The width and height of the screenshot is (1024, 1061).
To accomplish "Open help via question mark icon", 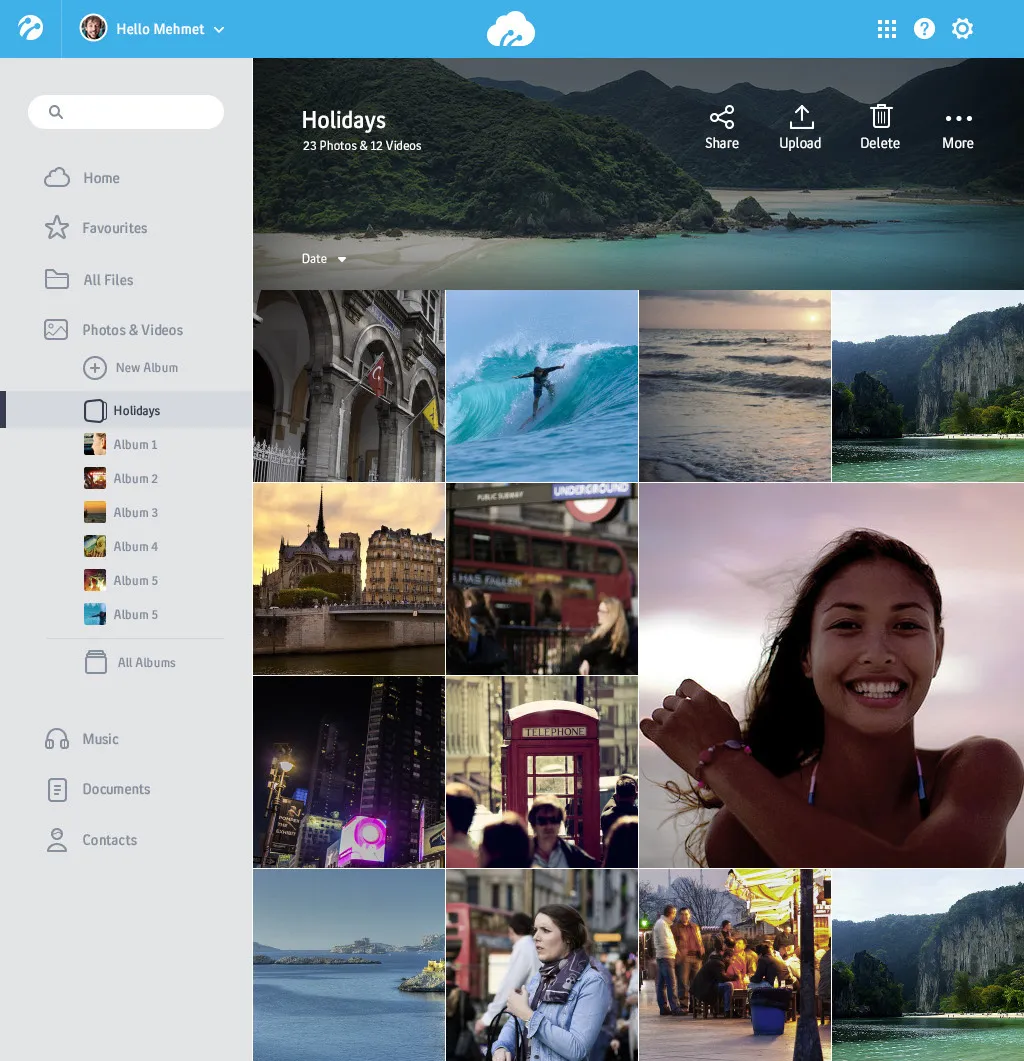I will click(x=924, y=29).
